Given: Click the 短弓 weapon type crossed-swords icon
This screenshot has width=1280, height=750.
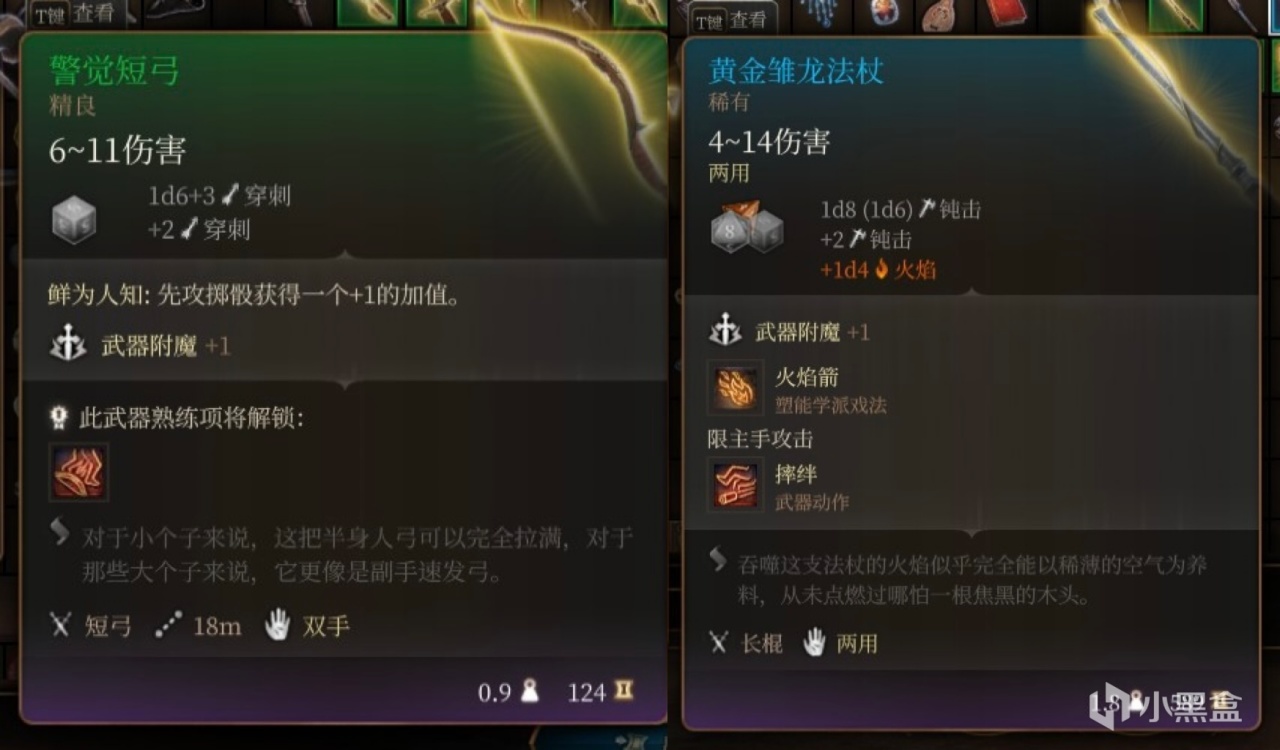Looking at the screenshot, I should click(x=62, y=627).
